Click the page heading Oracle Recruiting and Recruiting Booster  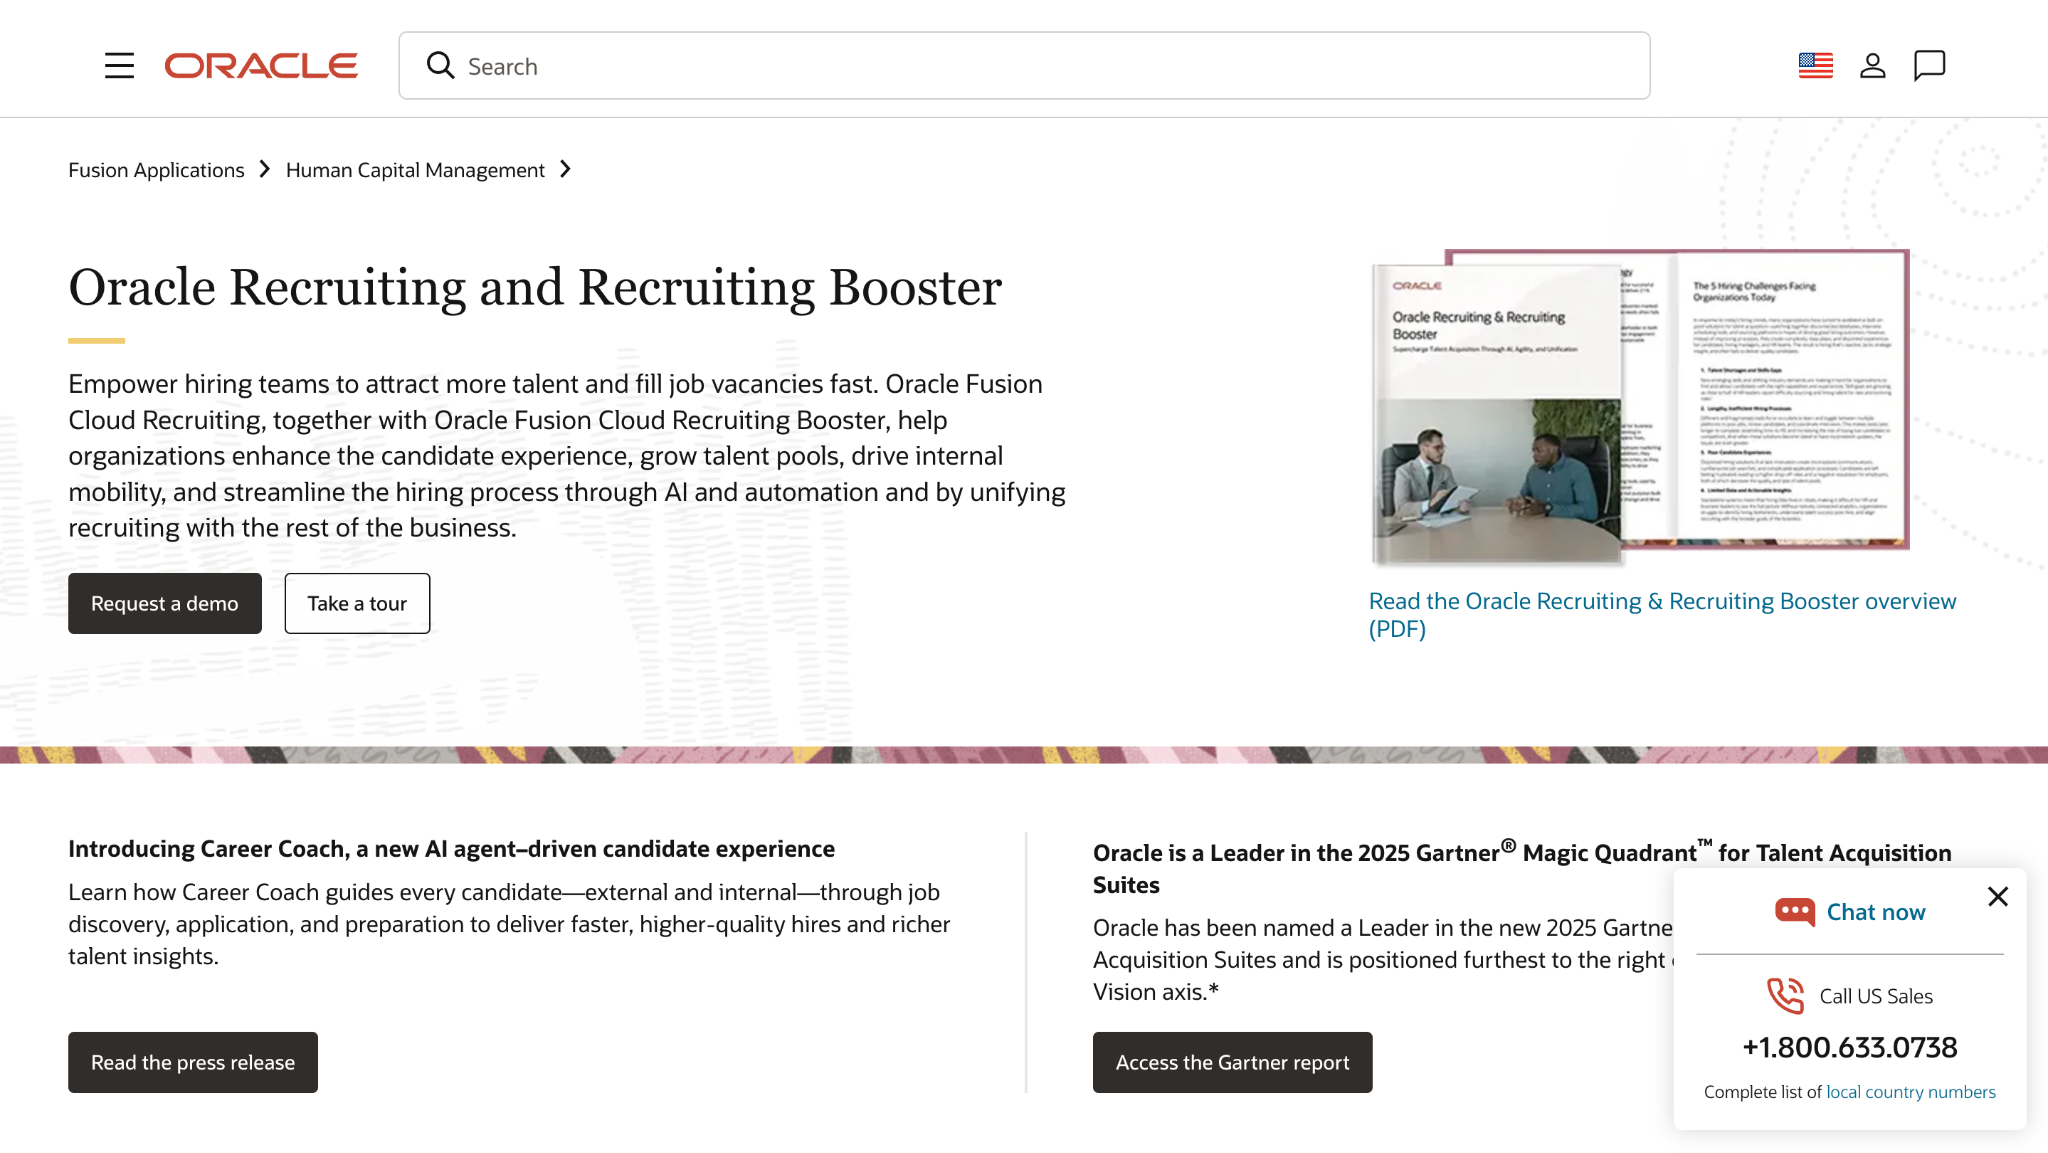pyautogui.click(x=535, y=287)
